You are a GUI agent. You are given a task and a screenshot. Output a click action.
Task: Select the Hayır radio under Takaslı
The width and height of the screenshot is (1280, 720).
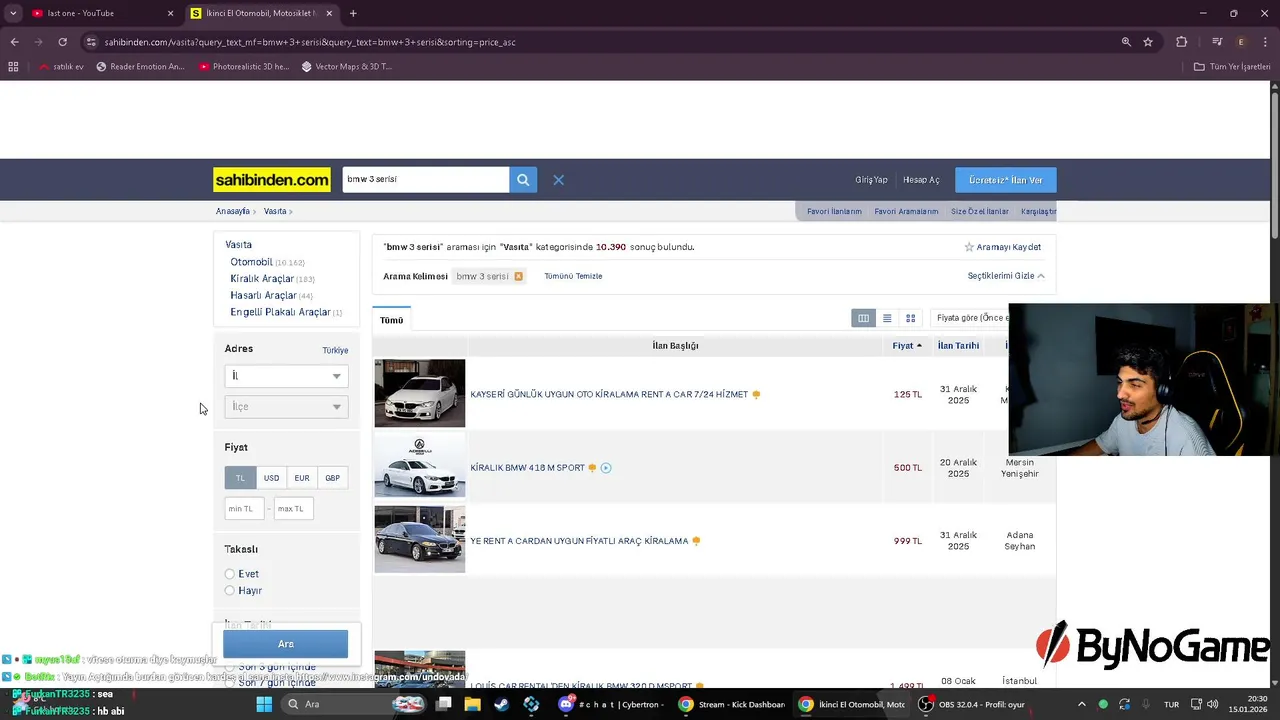click(230, 591)
